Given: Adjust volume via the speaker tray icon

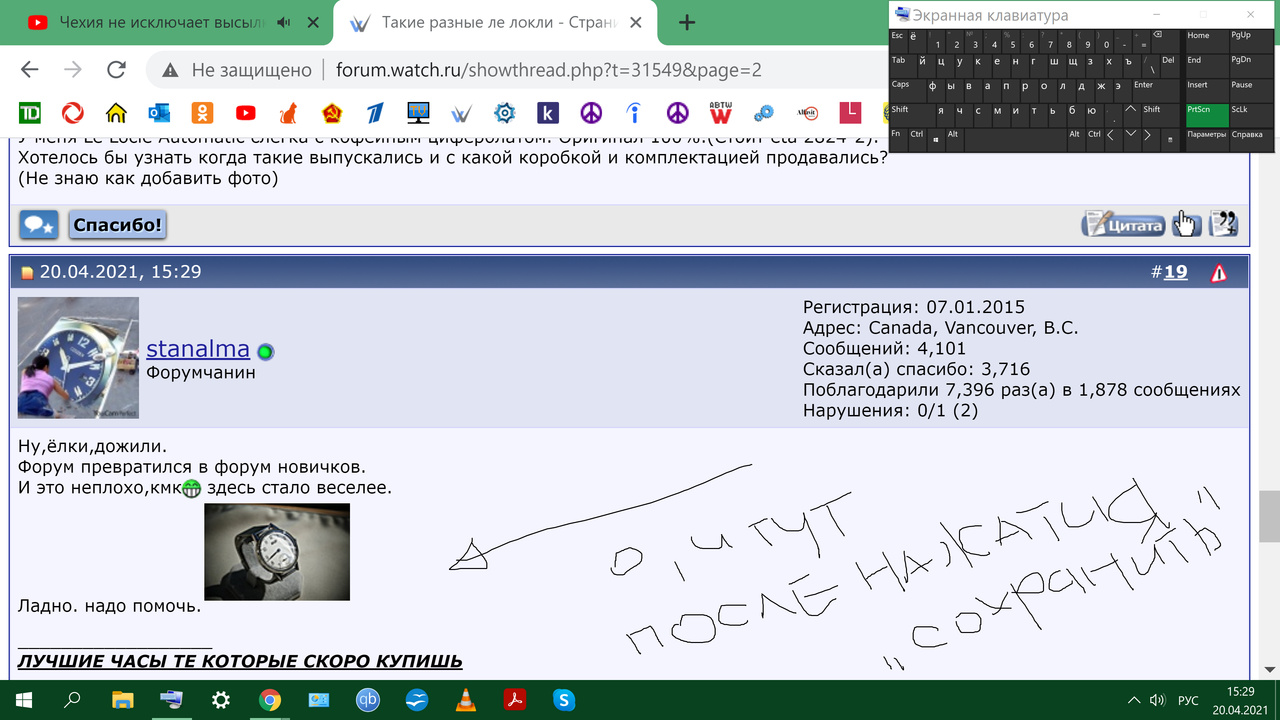Looking at the screenshot, I should tap(1157, 700).
